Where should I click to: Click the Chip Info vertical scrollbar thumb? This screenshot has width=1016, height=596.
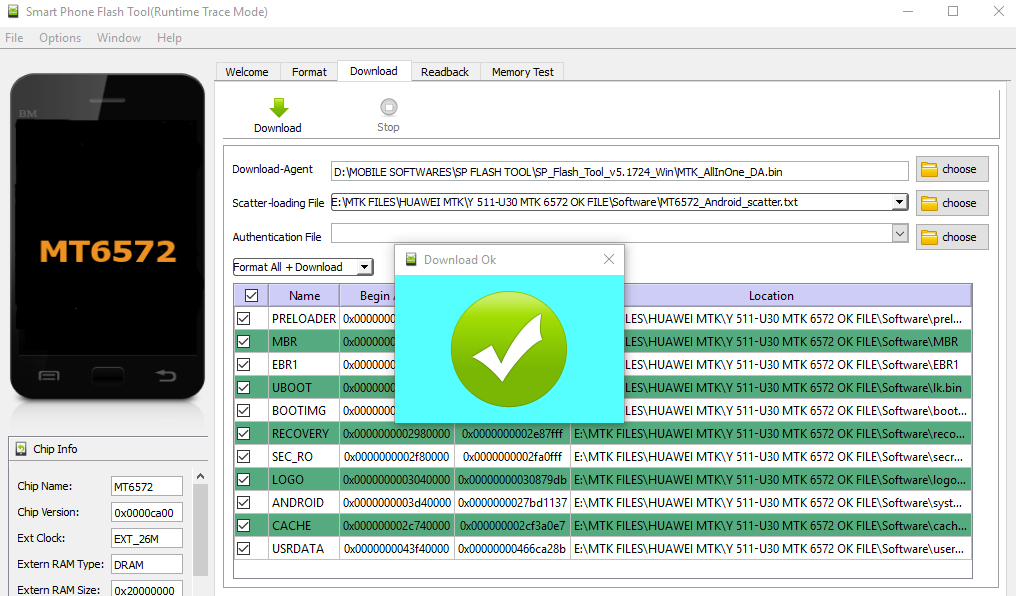[201, 530]
